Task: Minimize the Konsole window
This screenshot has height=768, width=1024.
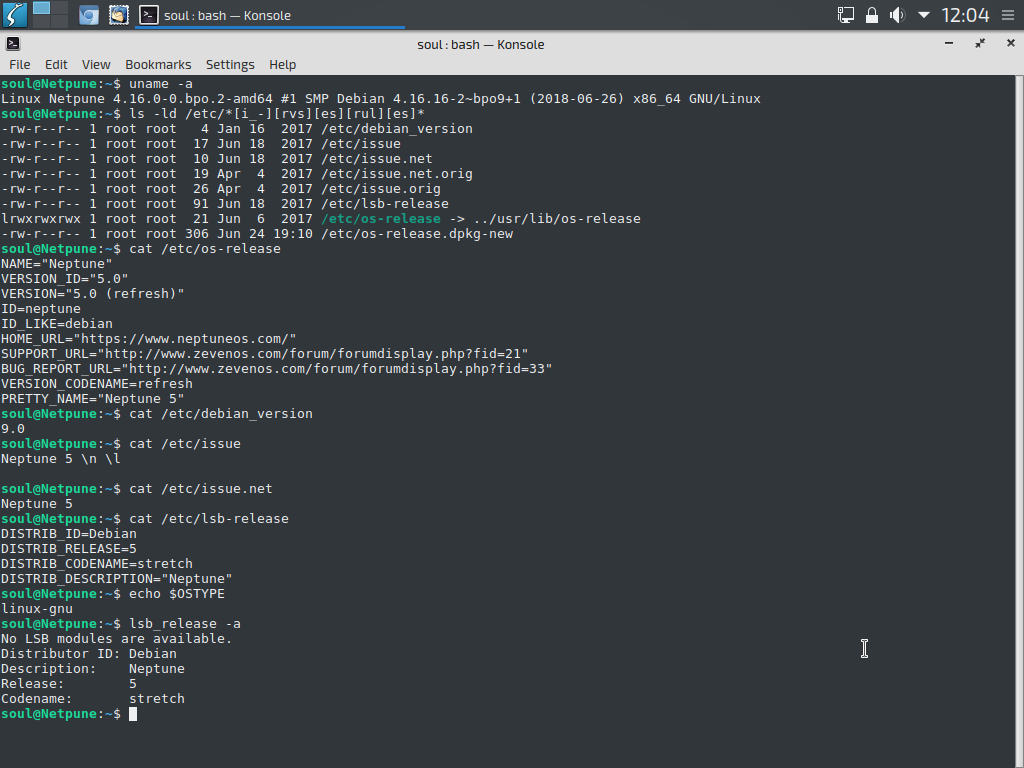Action: point(949,43)
